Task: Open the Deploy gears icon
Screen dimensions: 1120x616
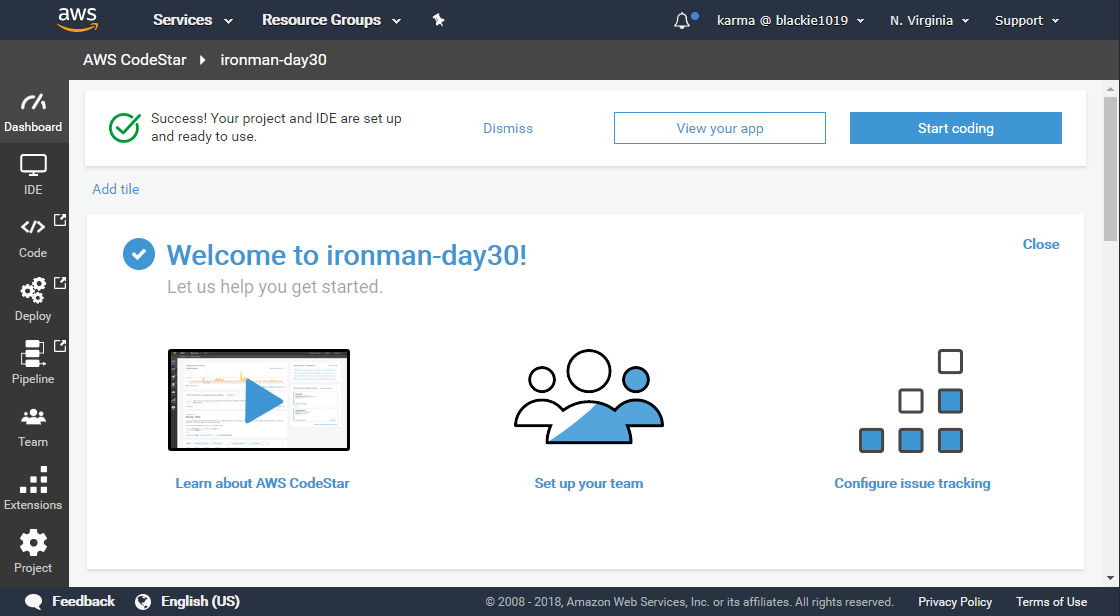Action: pyautogui.click(x=33, y=292)
